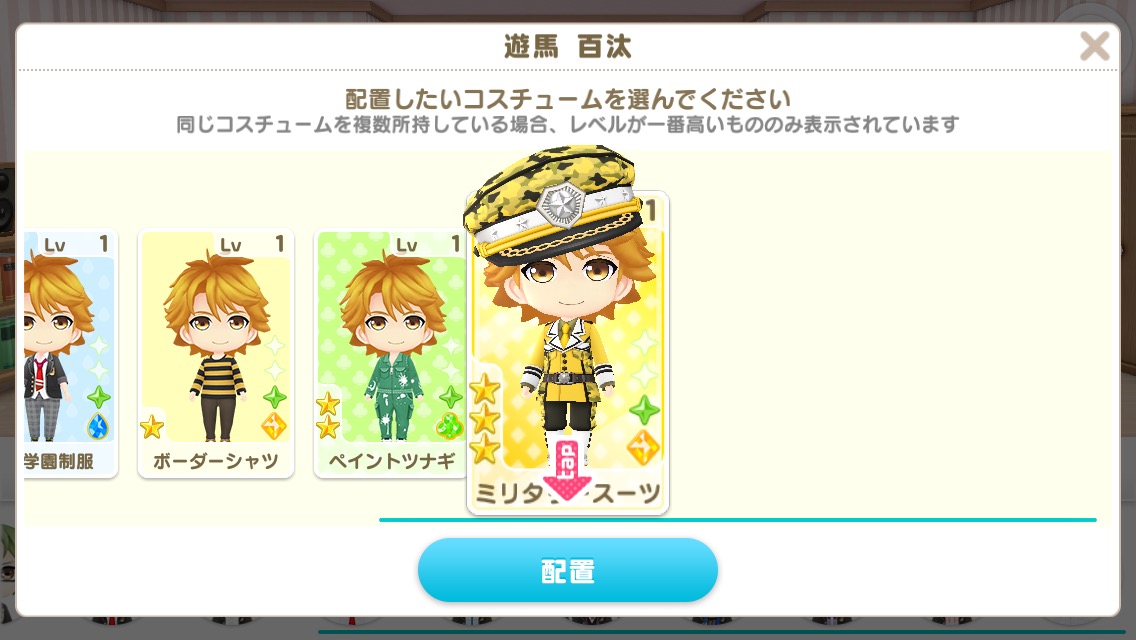Click the teal horizontal scrollbar

point(738,520)
